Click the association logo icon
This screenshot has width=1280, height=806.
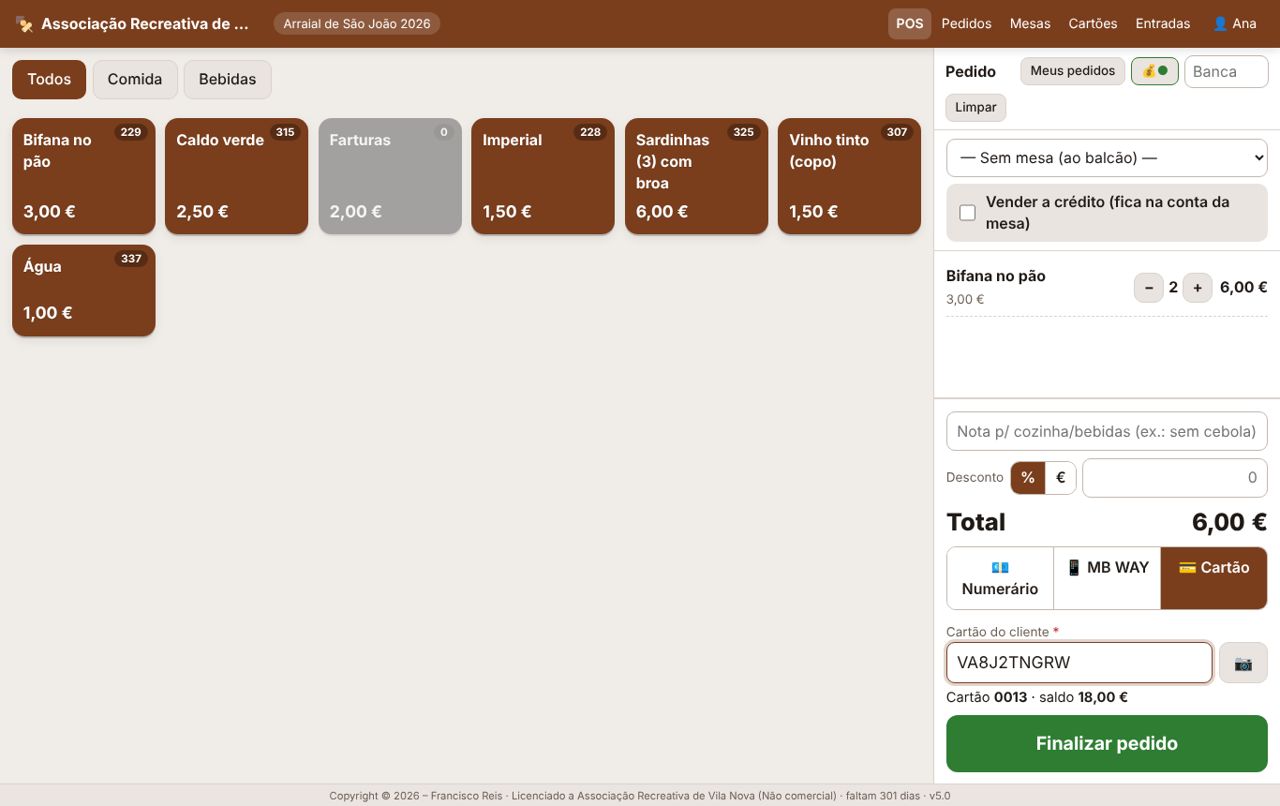tap(24, 24)
